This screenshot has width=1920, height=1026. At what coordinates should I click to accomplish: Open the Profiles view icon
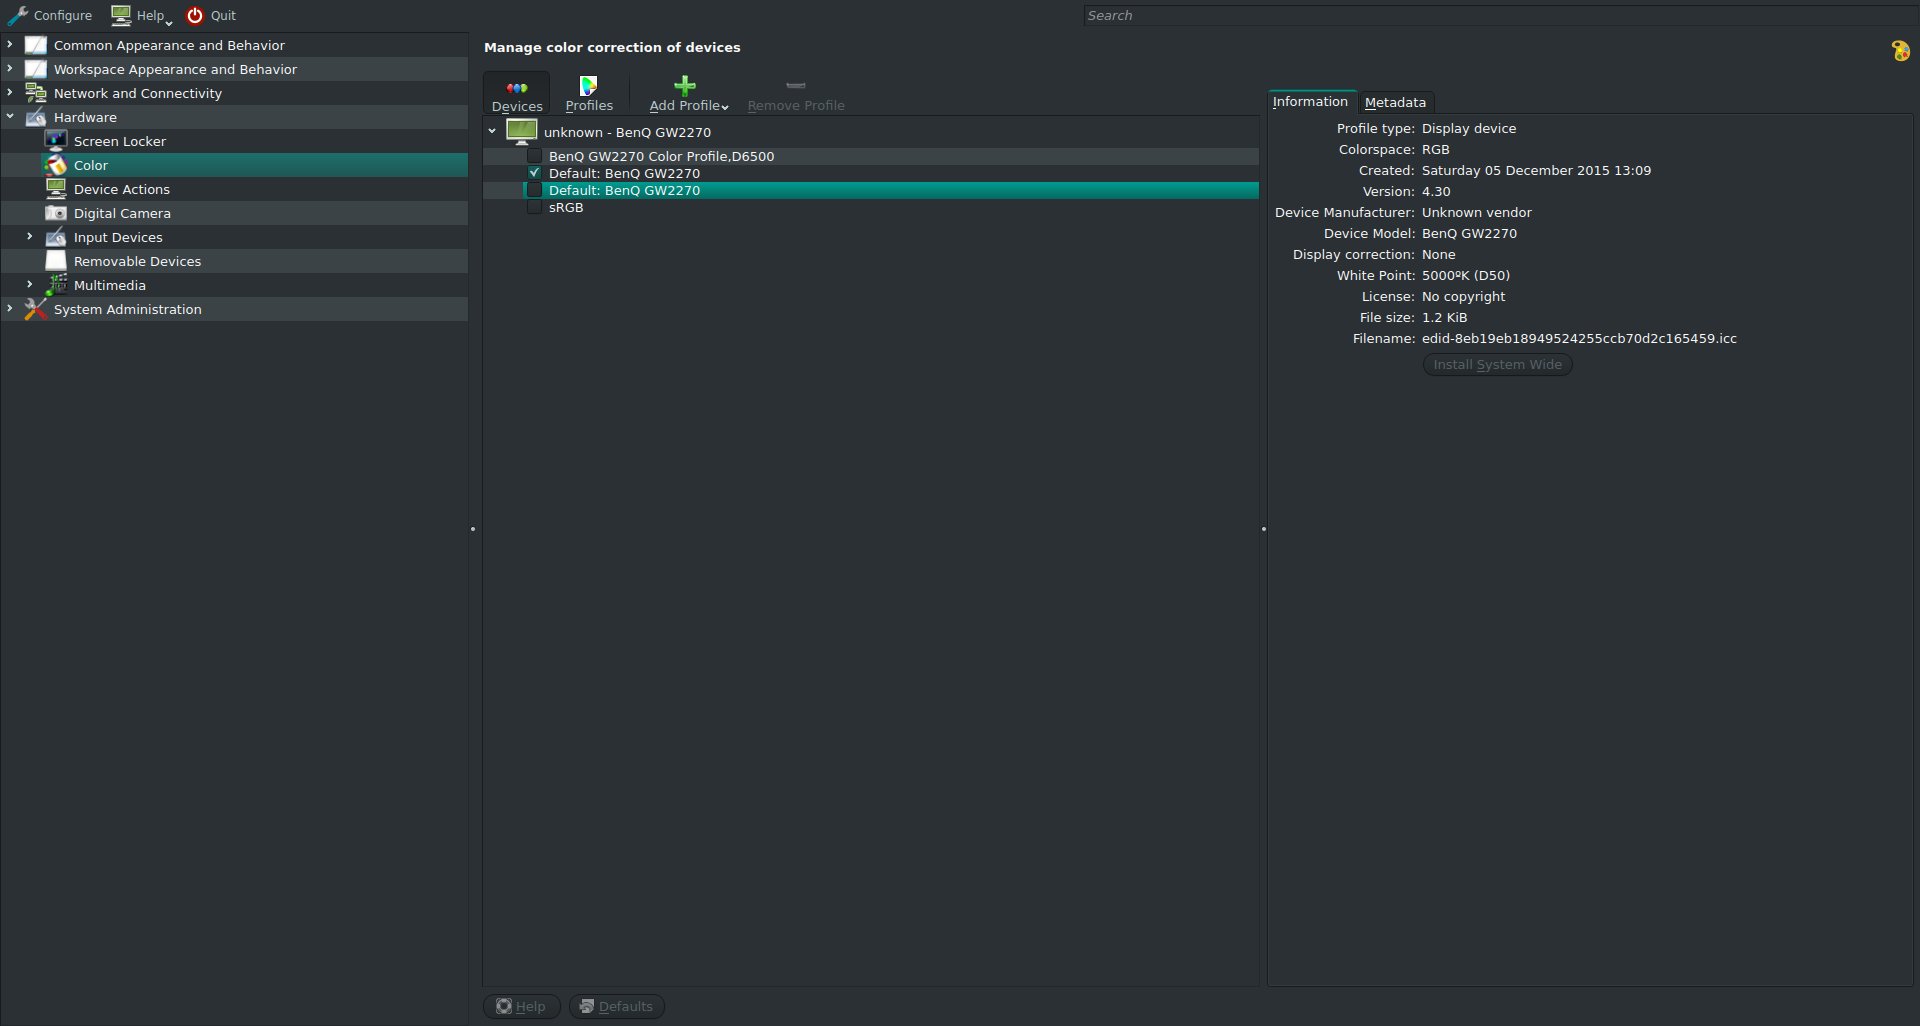click(588, 87)
